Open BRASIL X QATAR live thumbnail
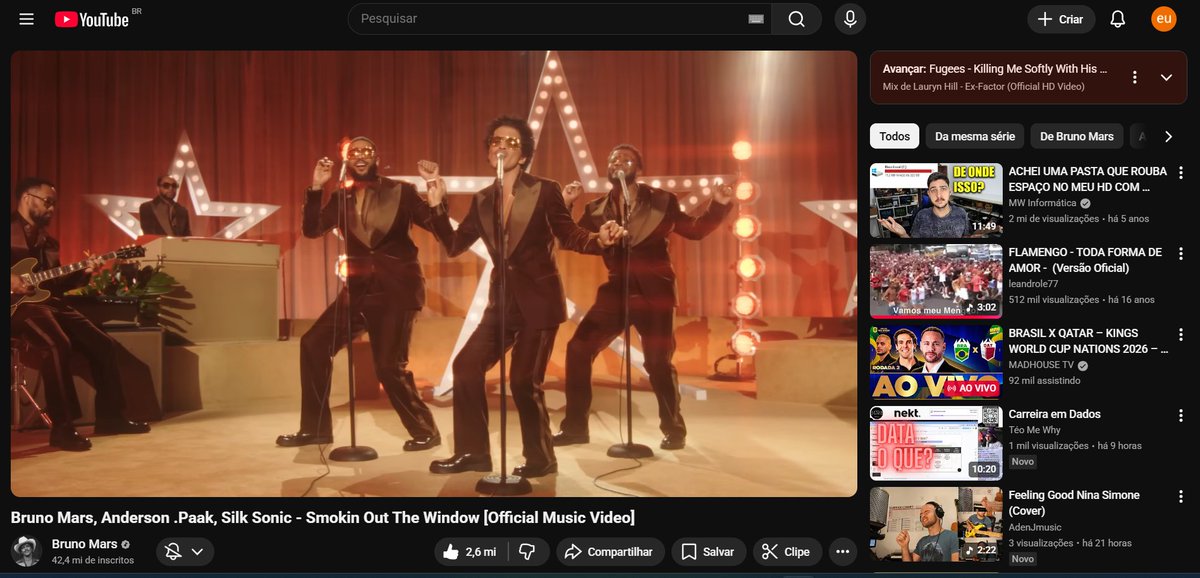The width and height of the screenshot is (1200, 578). [936, 362]
